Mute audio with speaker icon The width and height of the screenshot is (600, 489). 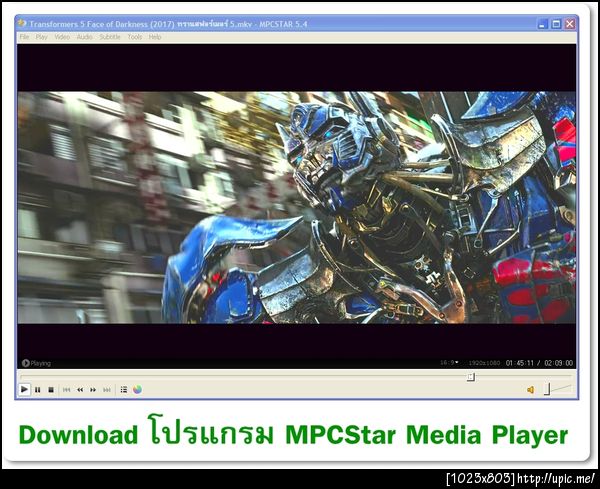coord(530,390)
